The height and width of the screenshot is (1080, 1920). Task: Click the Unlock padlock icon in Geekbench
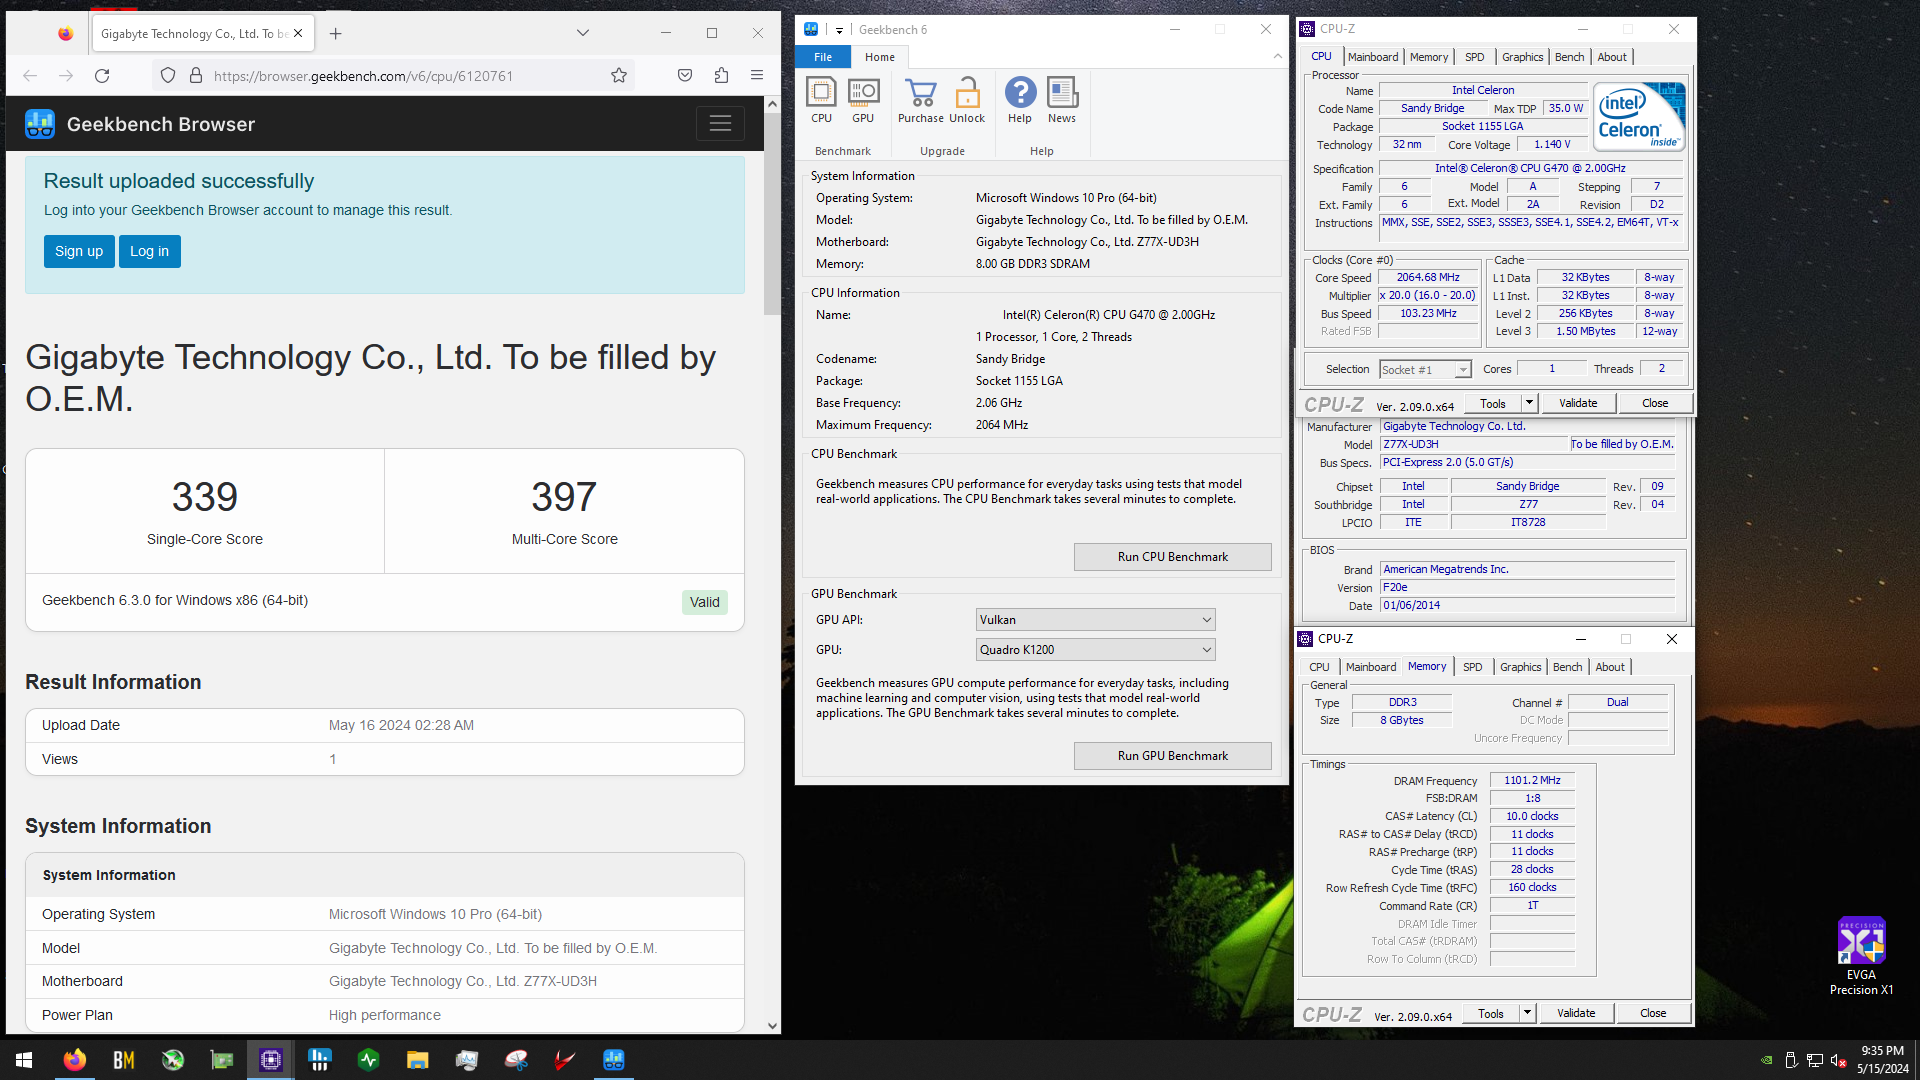(967, 101)
